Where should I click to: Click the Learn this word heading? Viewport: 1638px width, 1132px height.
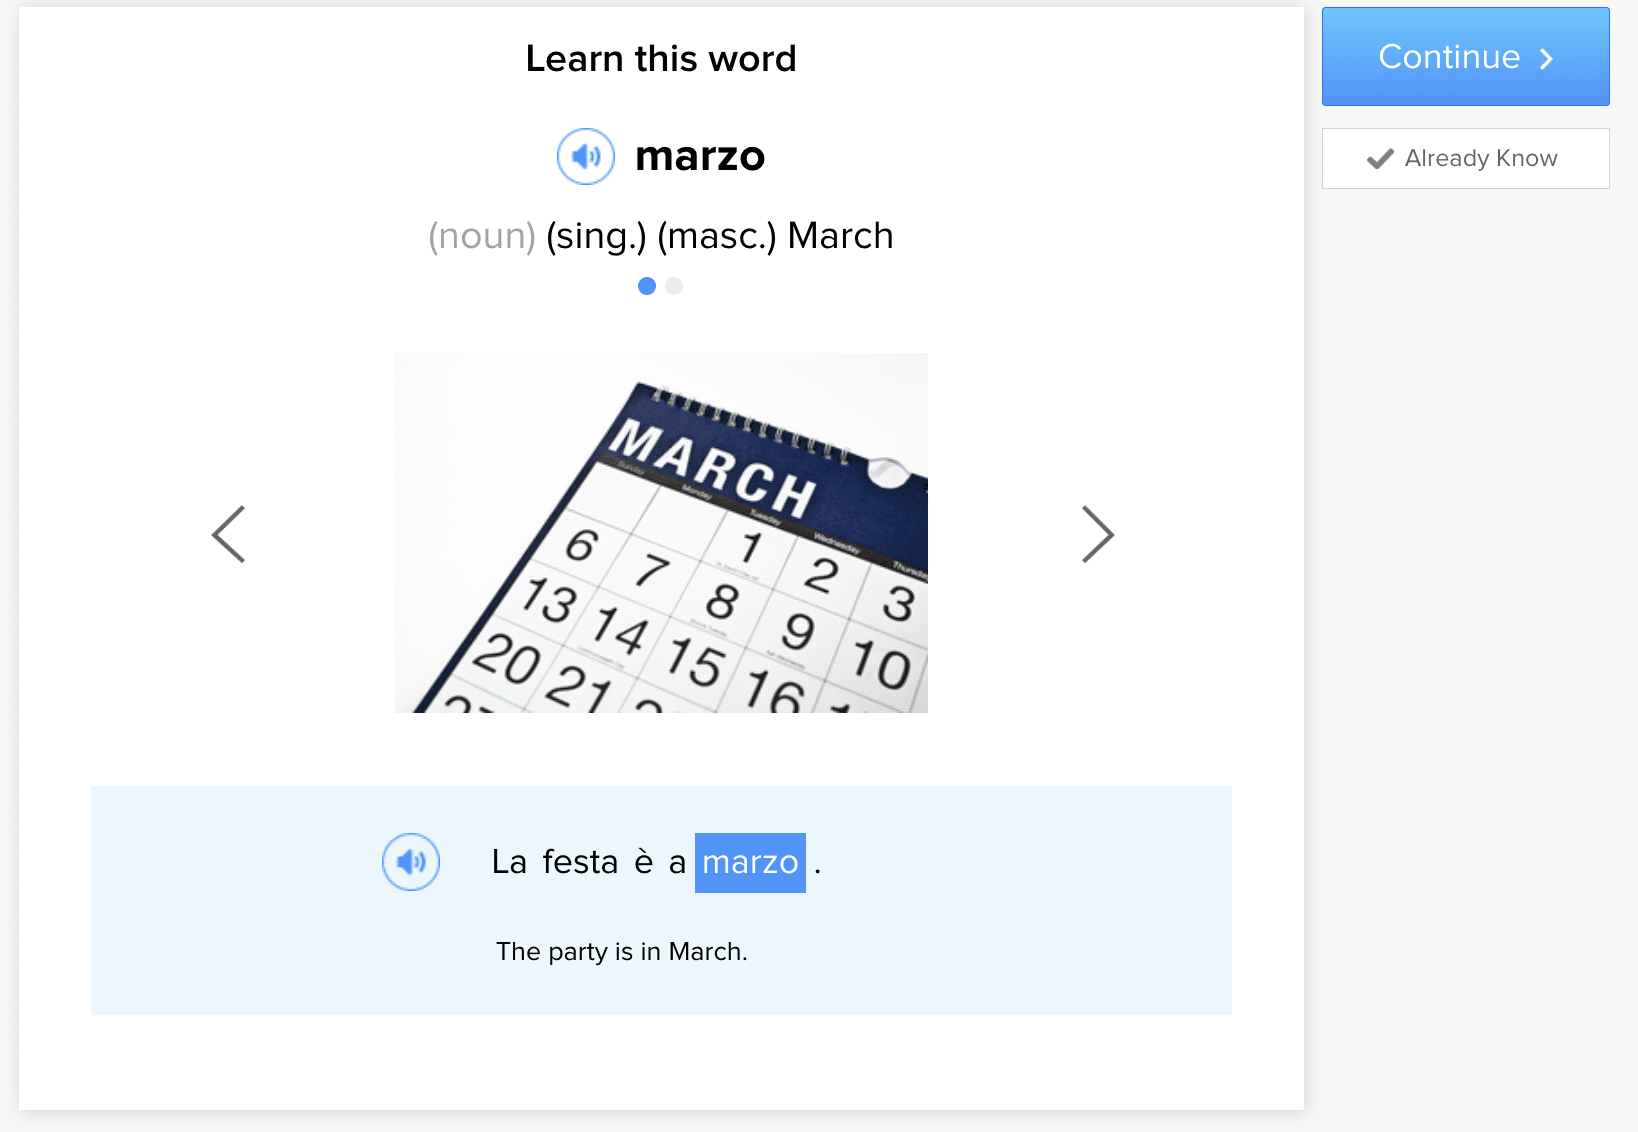tap(661, 58)
